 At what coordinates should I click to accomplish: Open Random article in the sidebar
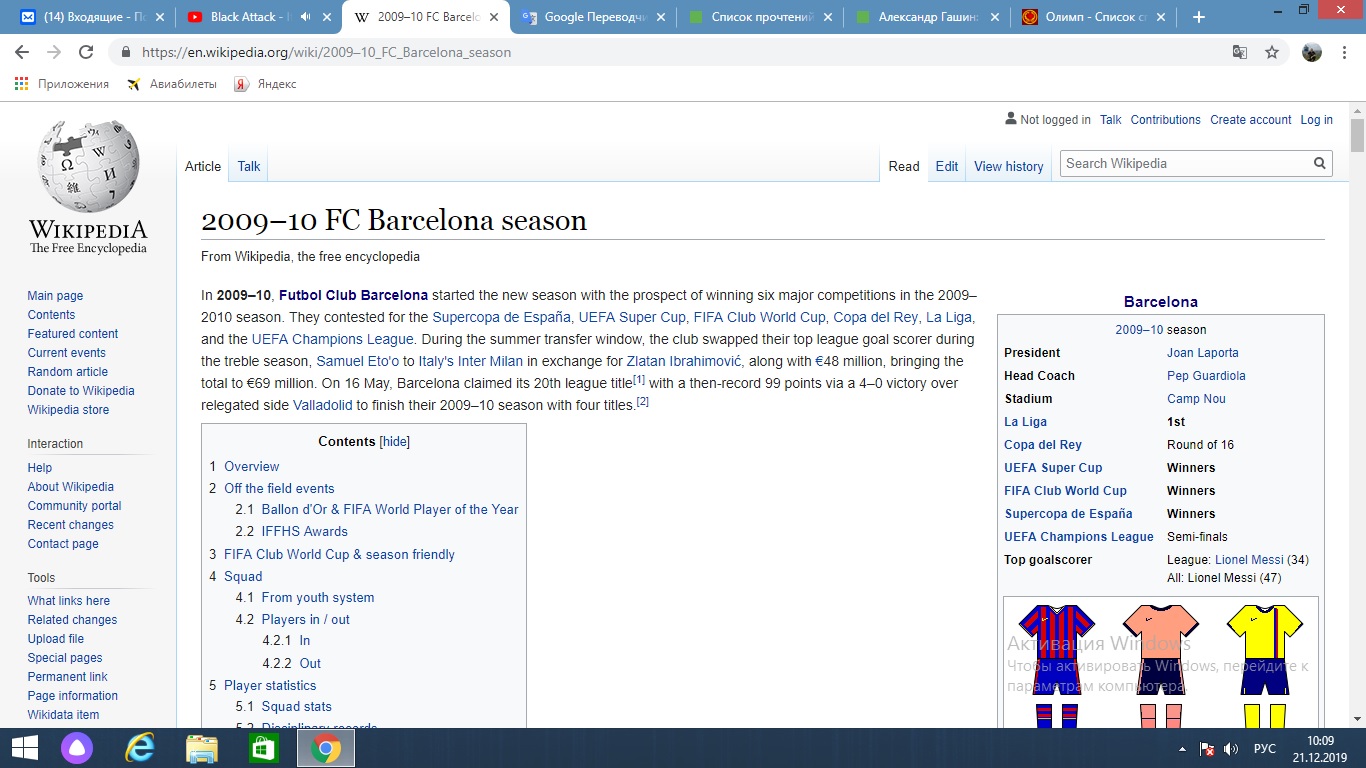coord(68,372)
